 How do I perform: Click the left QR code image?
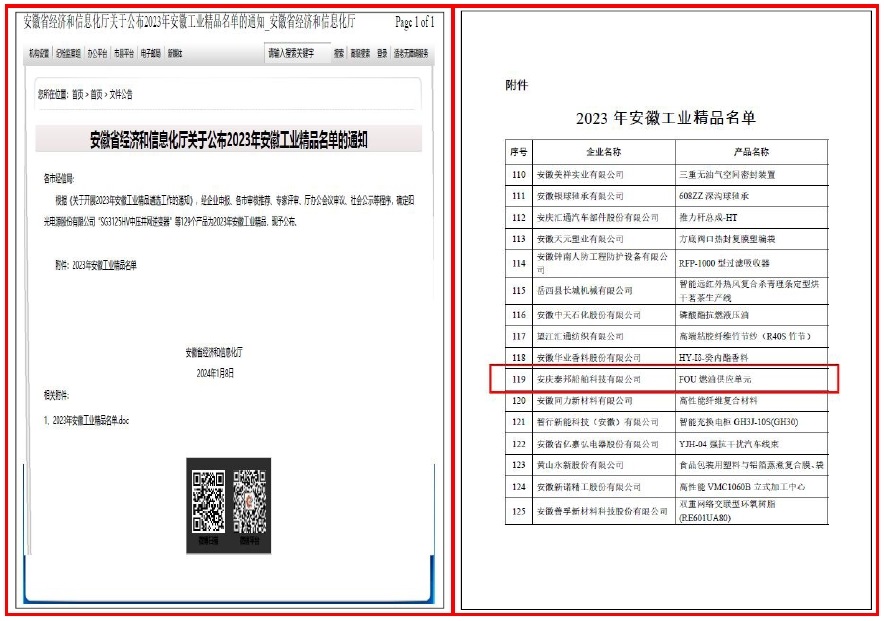click(x=208, y=502)
